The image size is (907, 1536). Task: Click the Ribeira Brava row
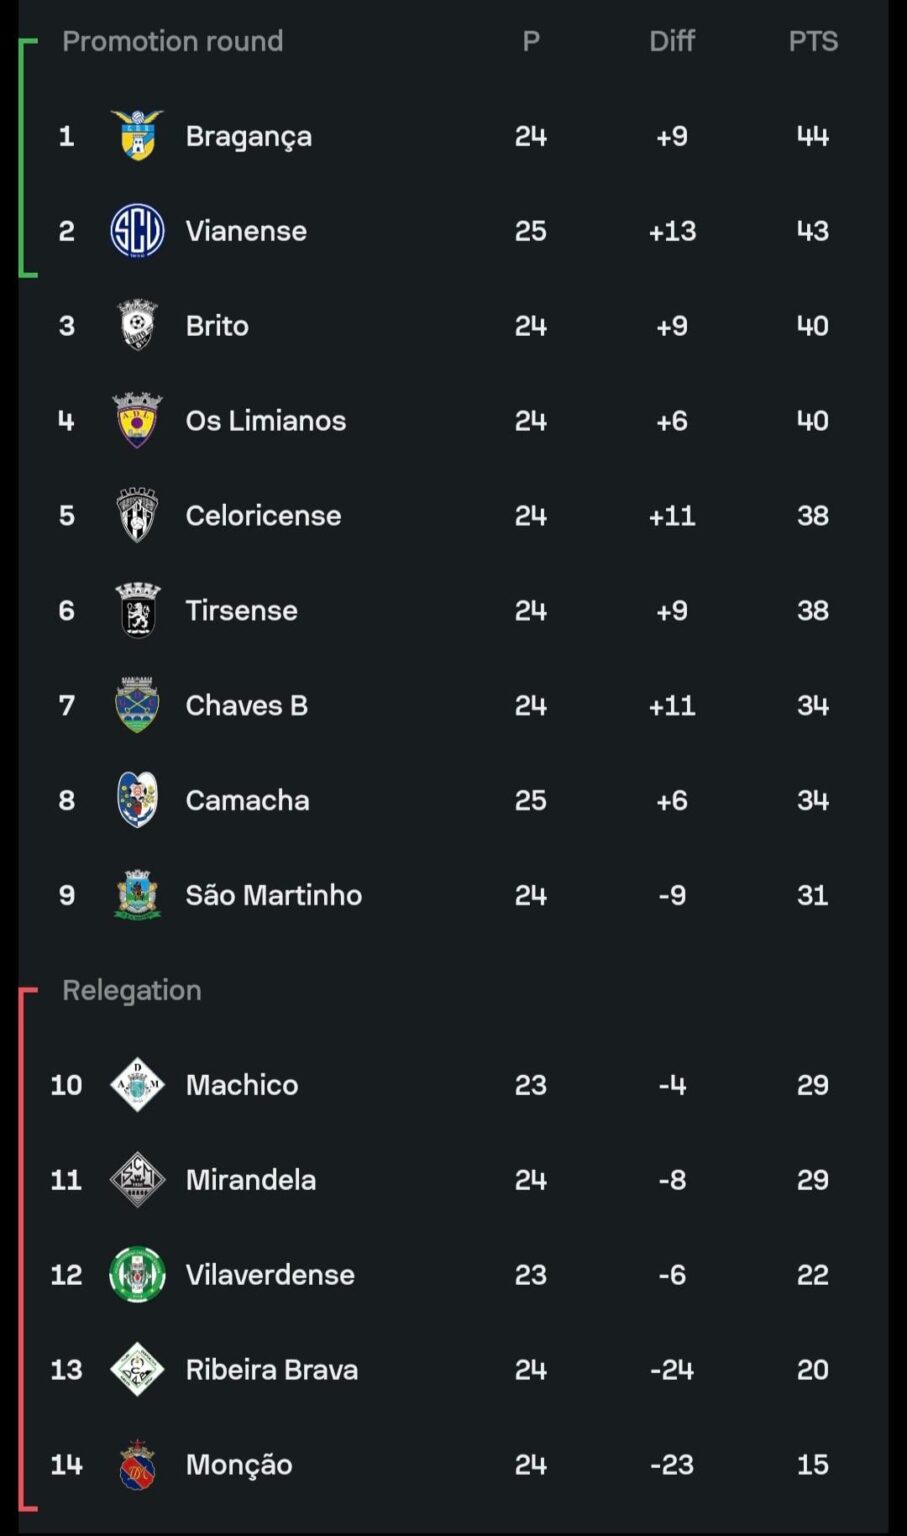(271, 1369)
